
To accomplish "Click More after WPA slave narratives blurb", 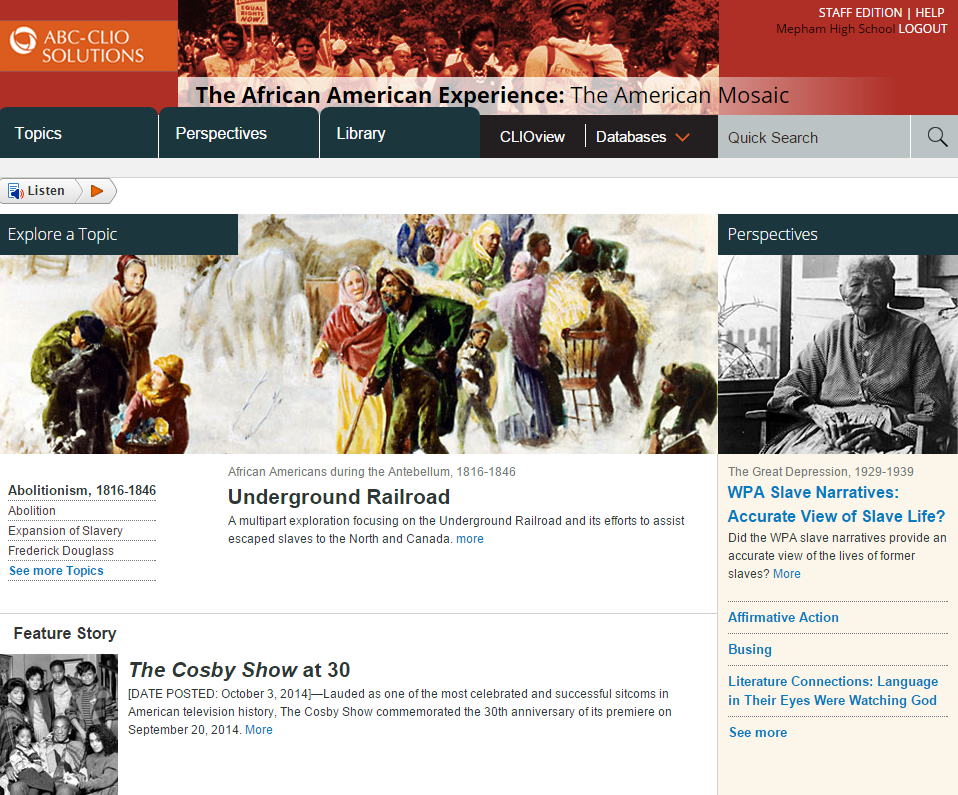I will [x=786, y=574].
